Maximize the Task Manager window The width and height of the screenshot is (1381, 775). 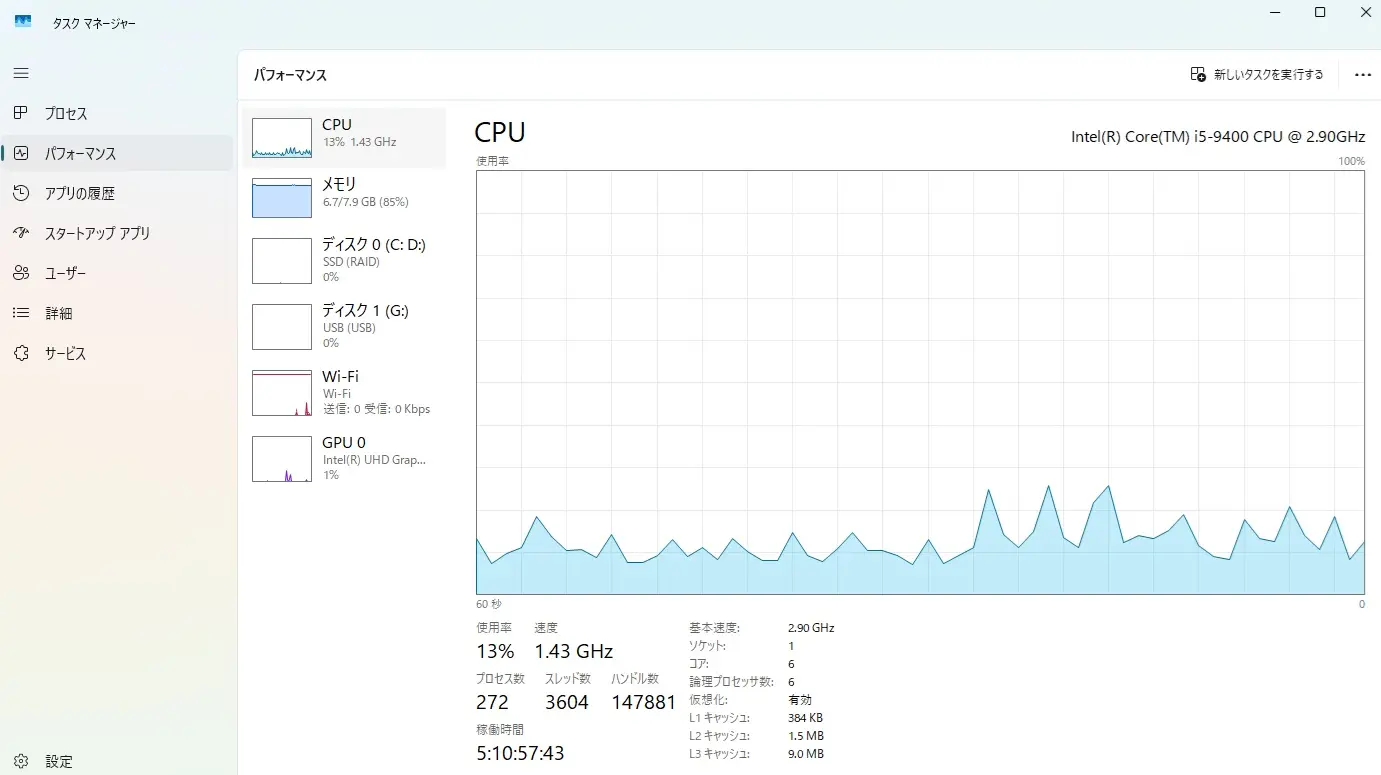coord(1320,12)
